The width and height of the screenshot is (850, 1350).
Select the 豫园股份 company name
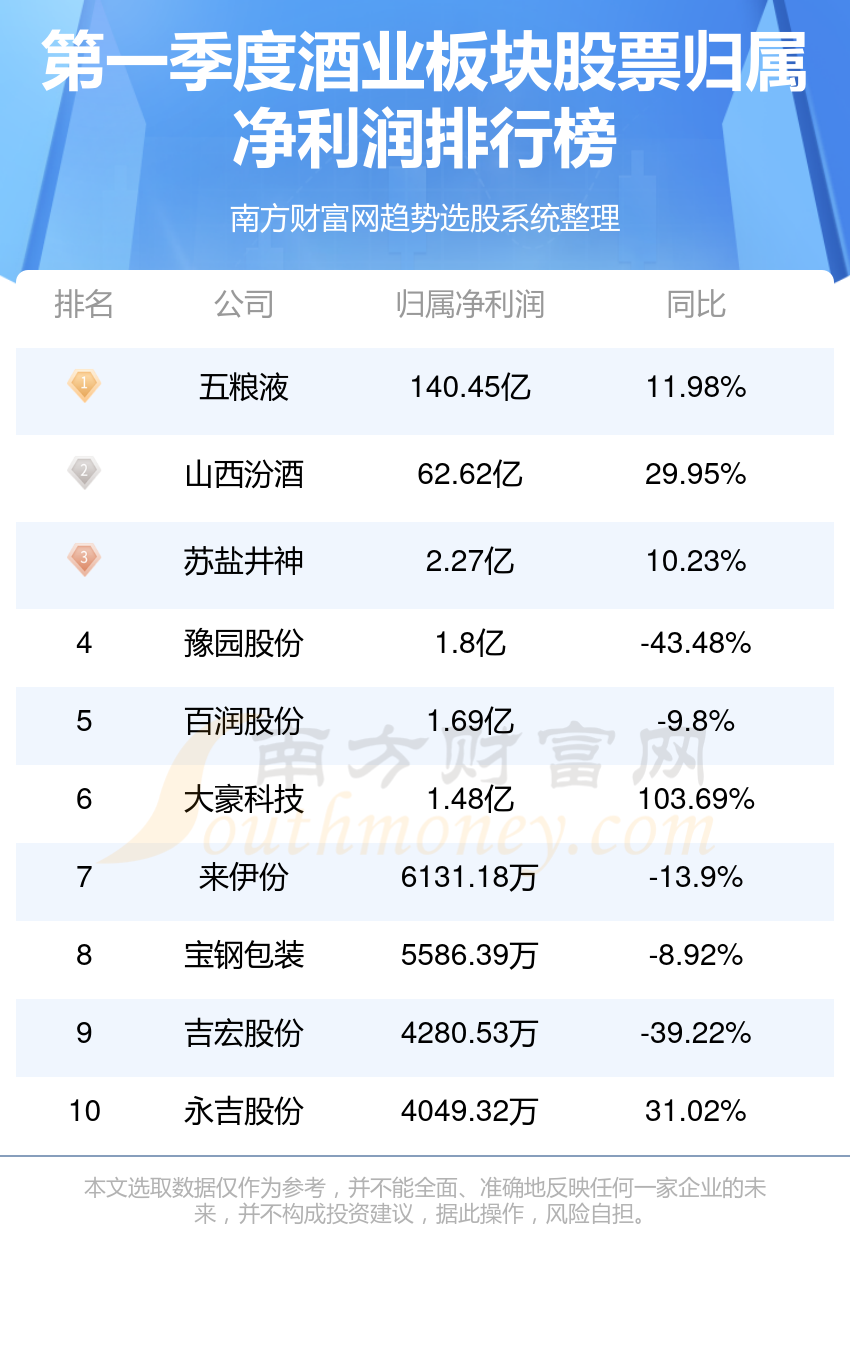(x=244, y=643)
